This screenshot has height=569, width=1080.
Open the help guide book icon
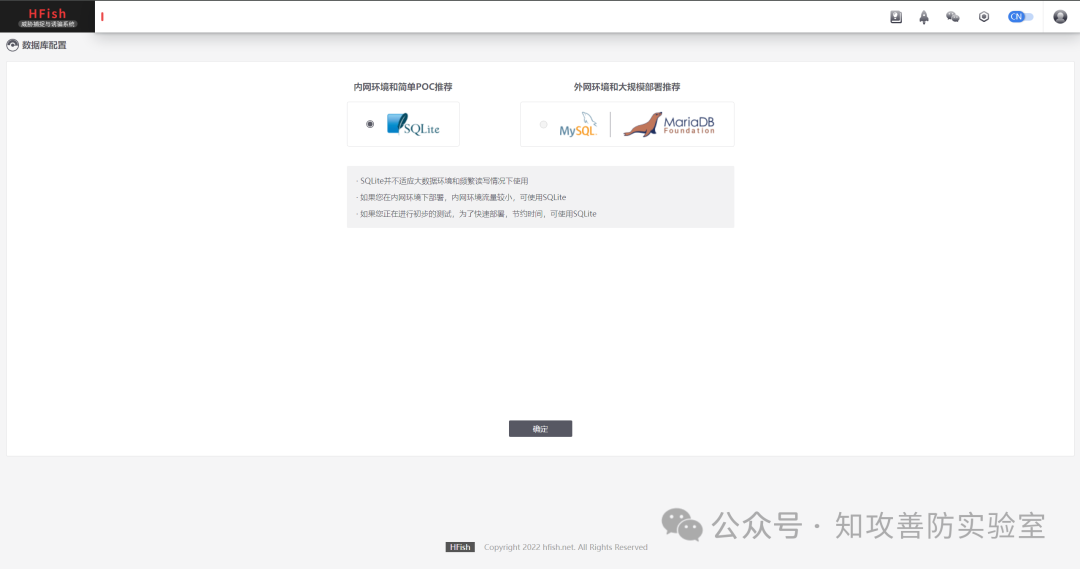(895, 17)
